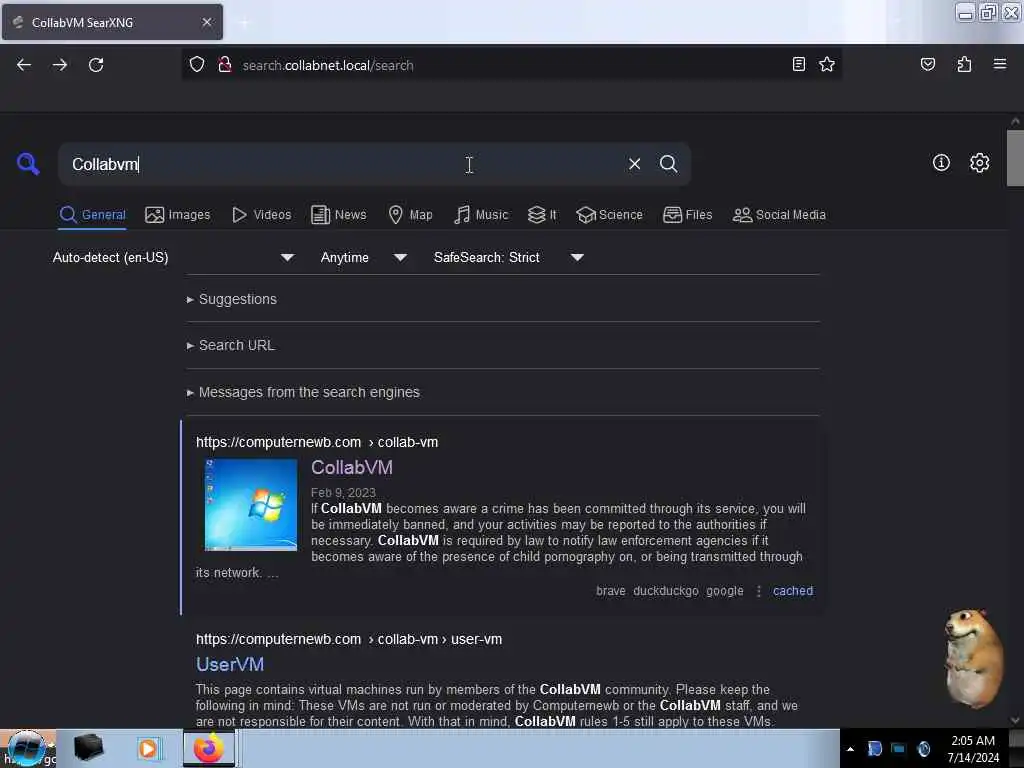Go back to the previous page
This screenshot has height=768, width=1024.
24,65
